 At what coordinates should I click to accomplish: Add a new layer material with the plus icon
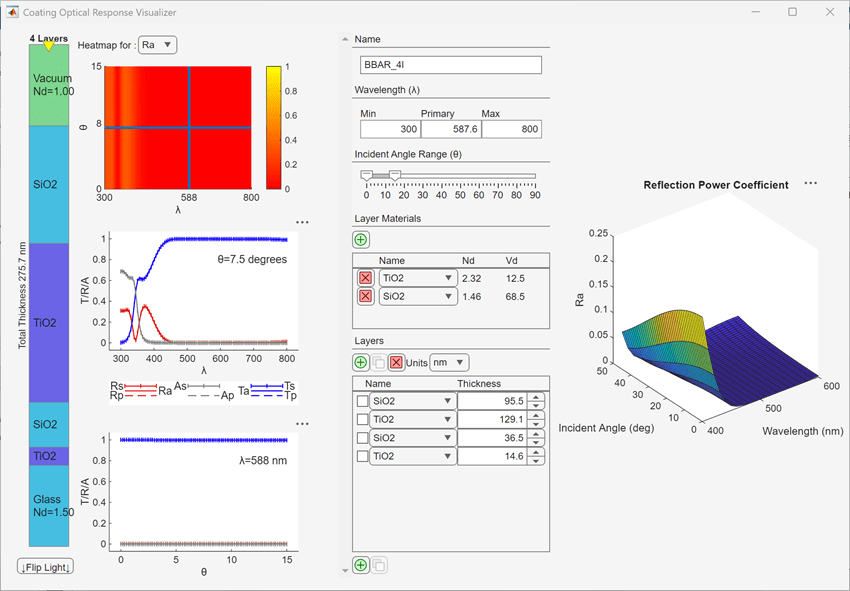tap(361, 240)
